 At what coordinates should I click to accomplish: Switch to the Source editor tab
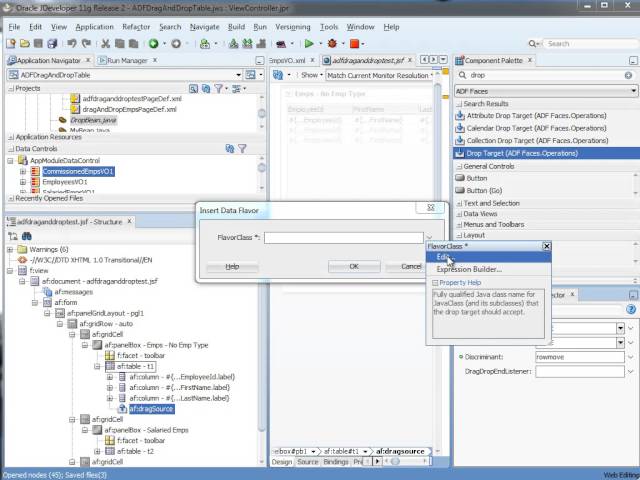307,462
